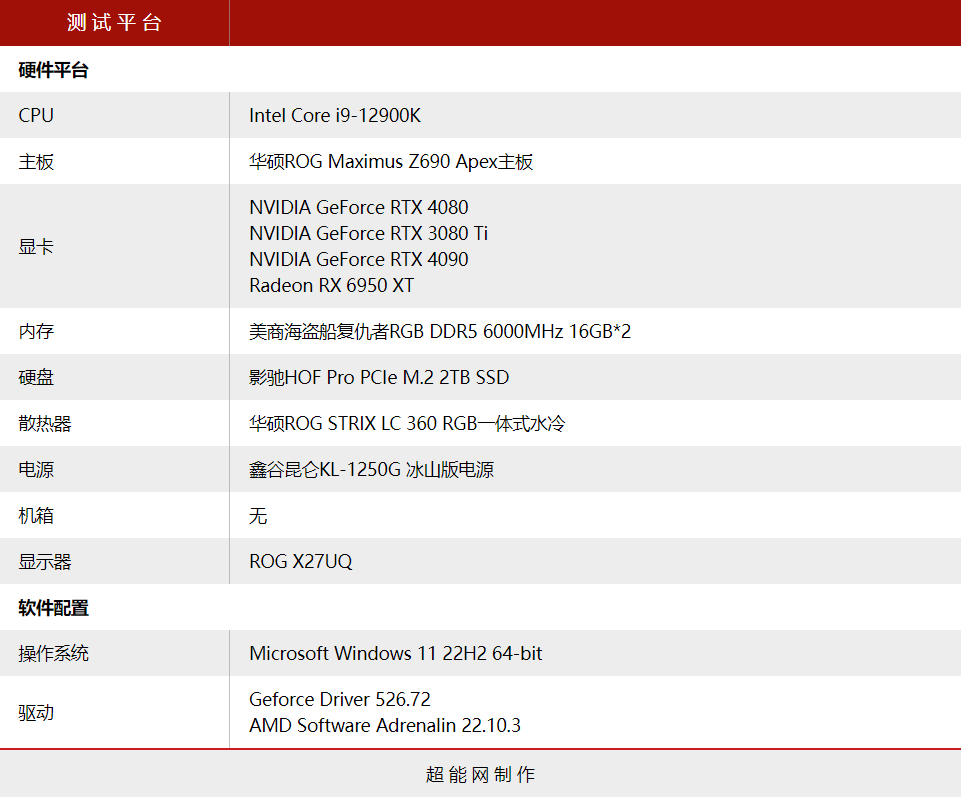Click the 主板 row label

[x=36, y=162]
